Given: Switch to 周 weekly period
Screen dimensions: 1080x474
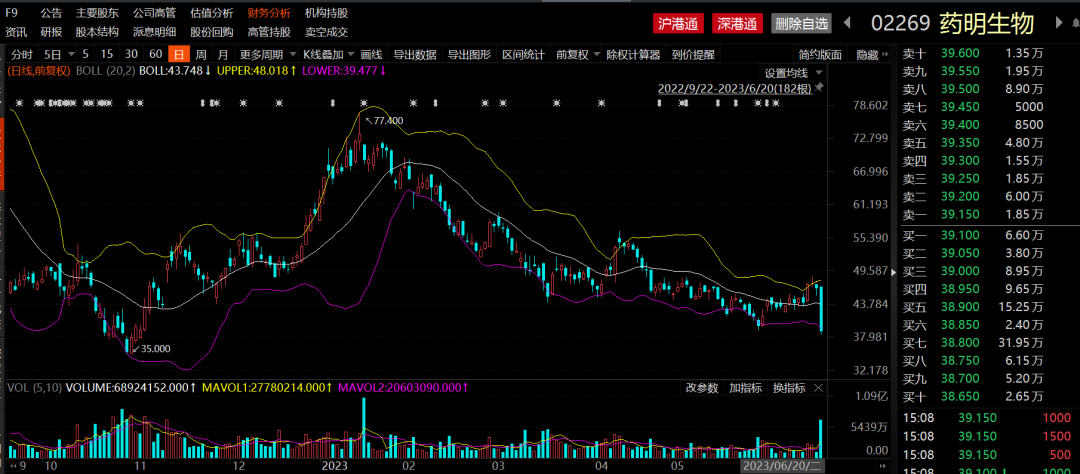Looking at the screenshot, I should (x=201, y=54).
